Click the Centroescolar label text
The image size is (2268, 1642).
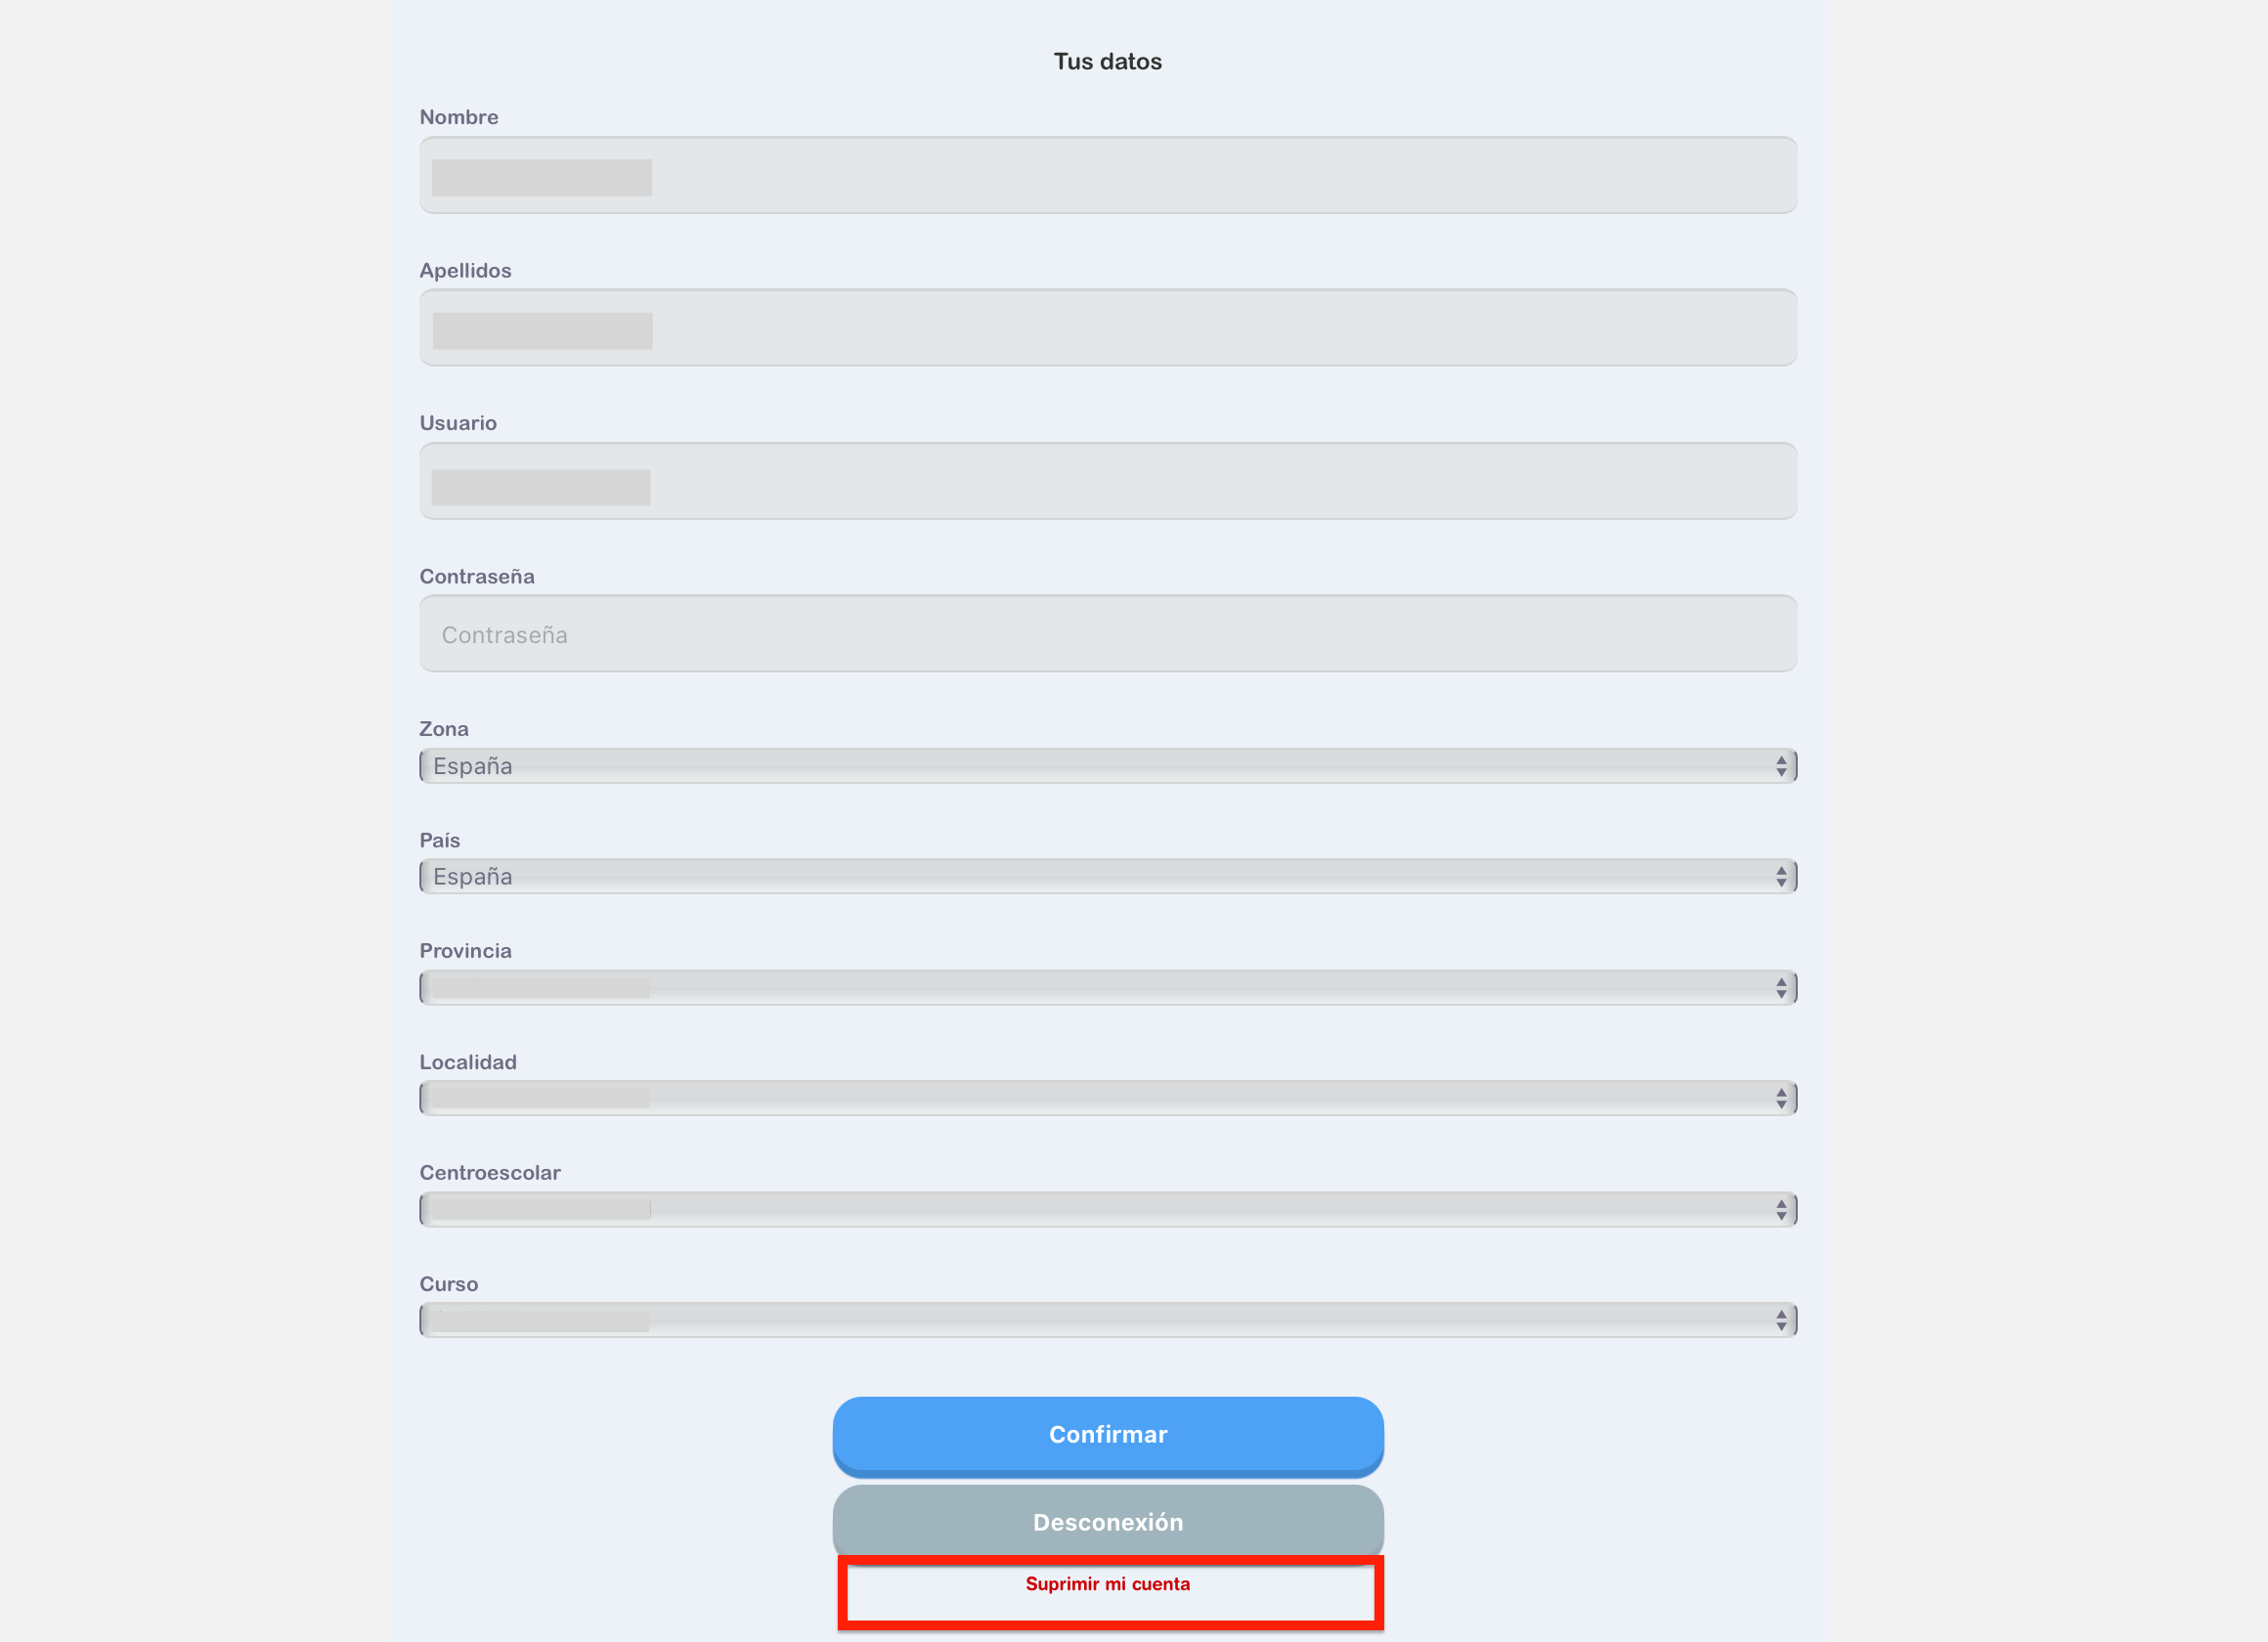490,1173
